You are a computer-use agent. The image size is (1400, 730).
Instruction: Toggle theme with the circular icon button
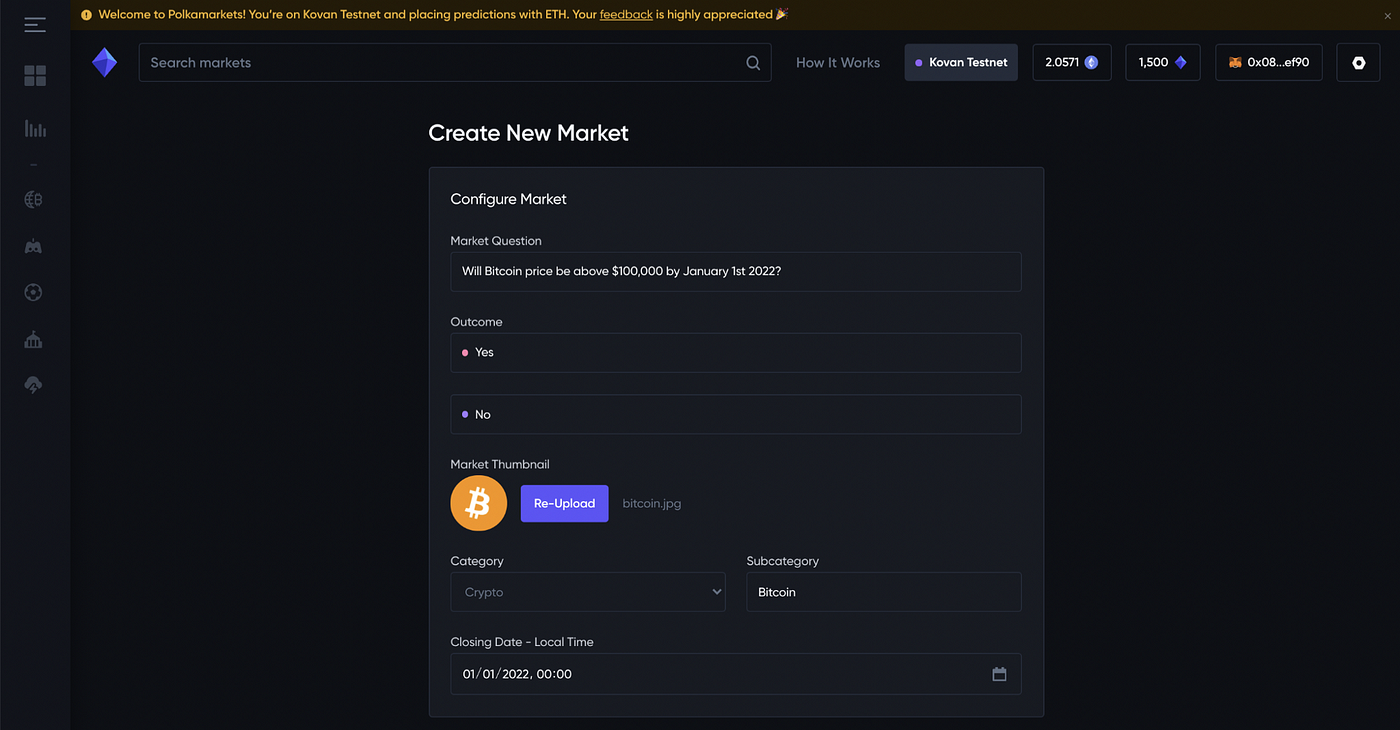(x=1358, y=62)
